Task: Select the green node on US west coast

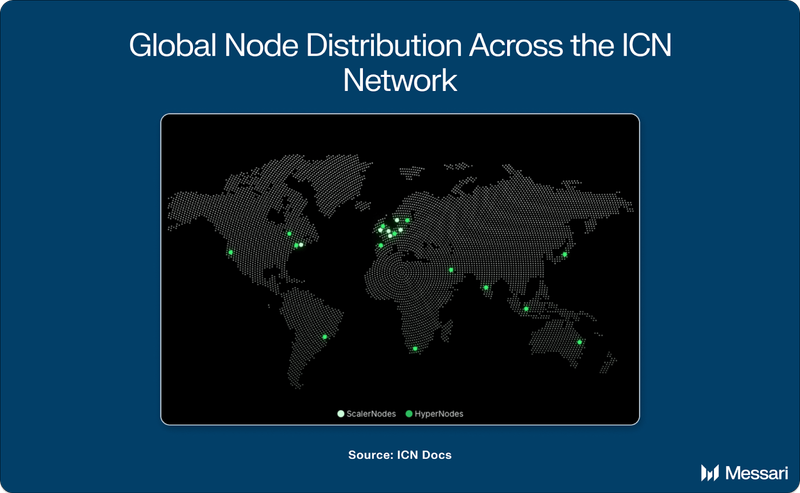Action: (x=231, y=252)
